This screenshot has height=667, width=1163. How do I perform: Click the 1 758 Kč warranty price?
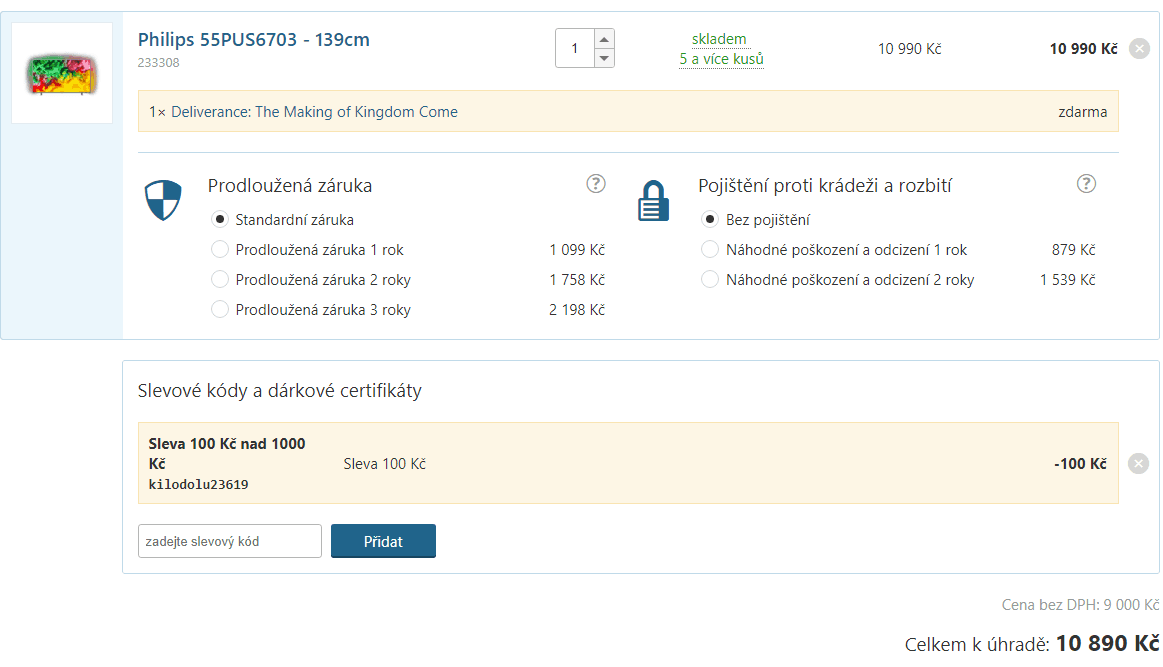click(x=577, y=280)
